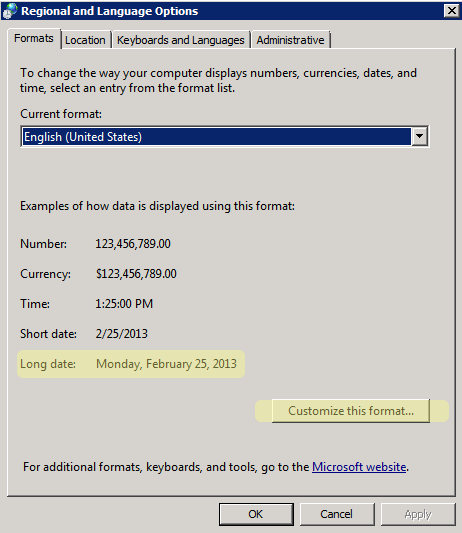The width and height of the screenshot is (462, 533).
Task: Close the Regional and Language Options dialog
Action: coord(451,11)
